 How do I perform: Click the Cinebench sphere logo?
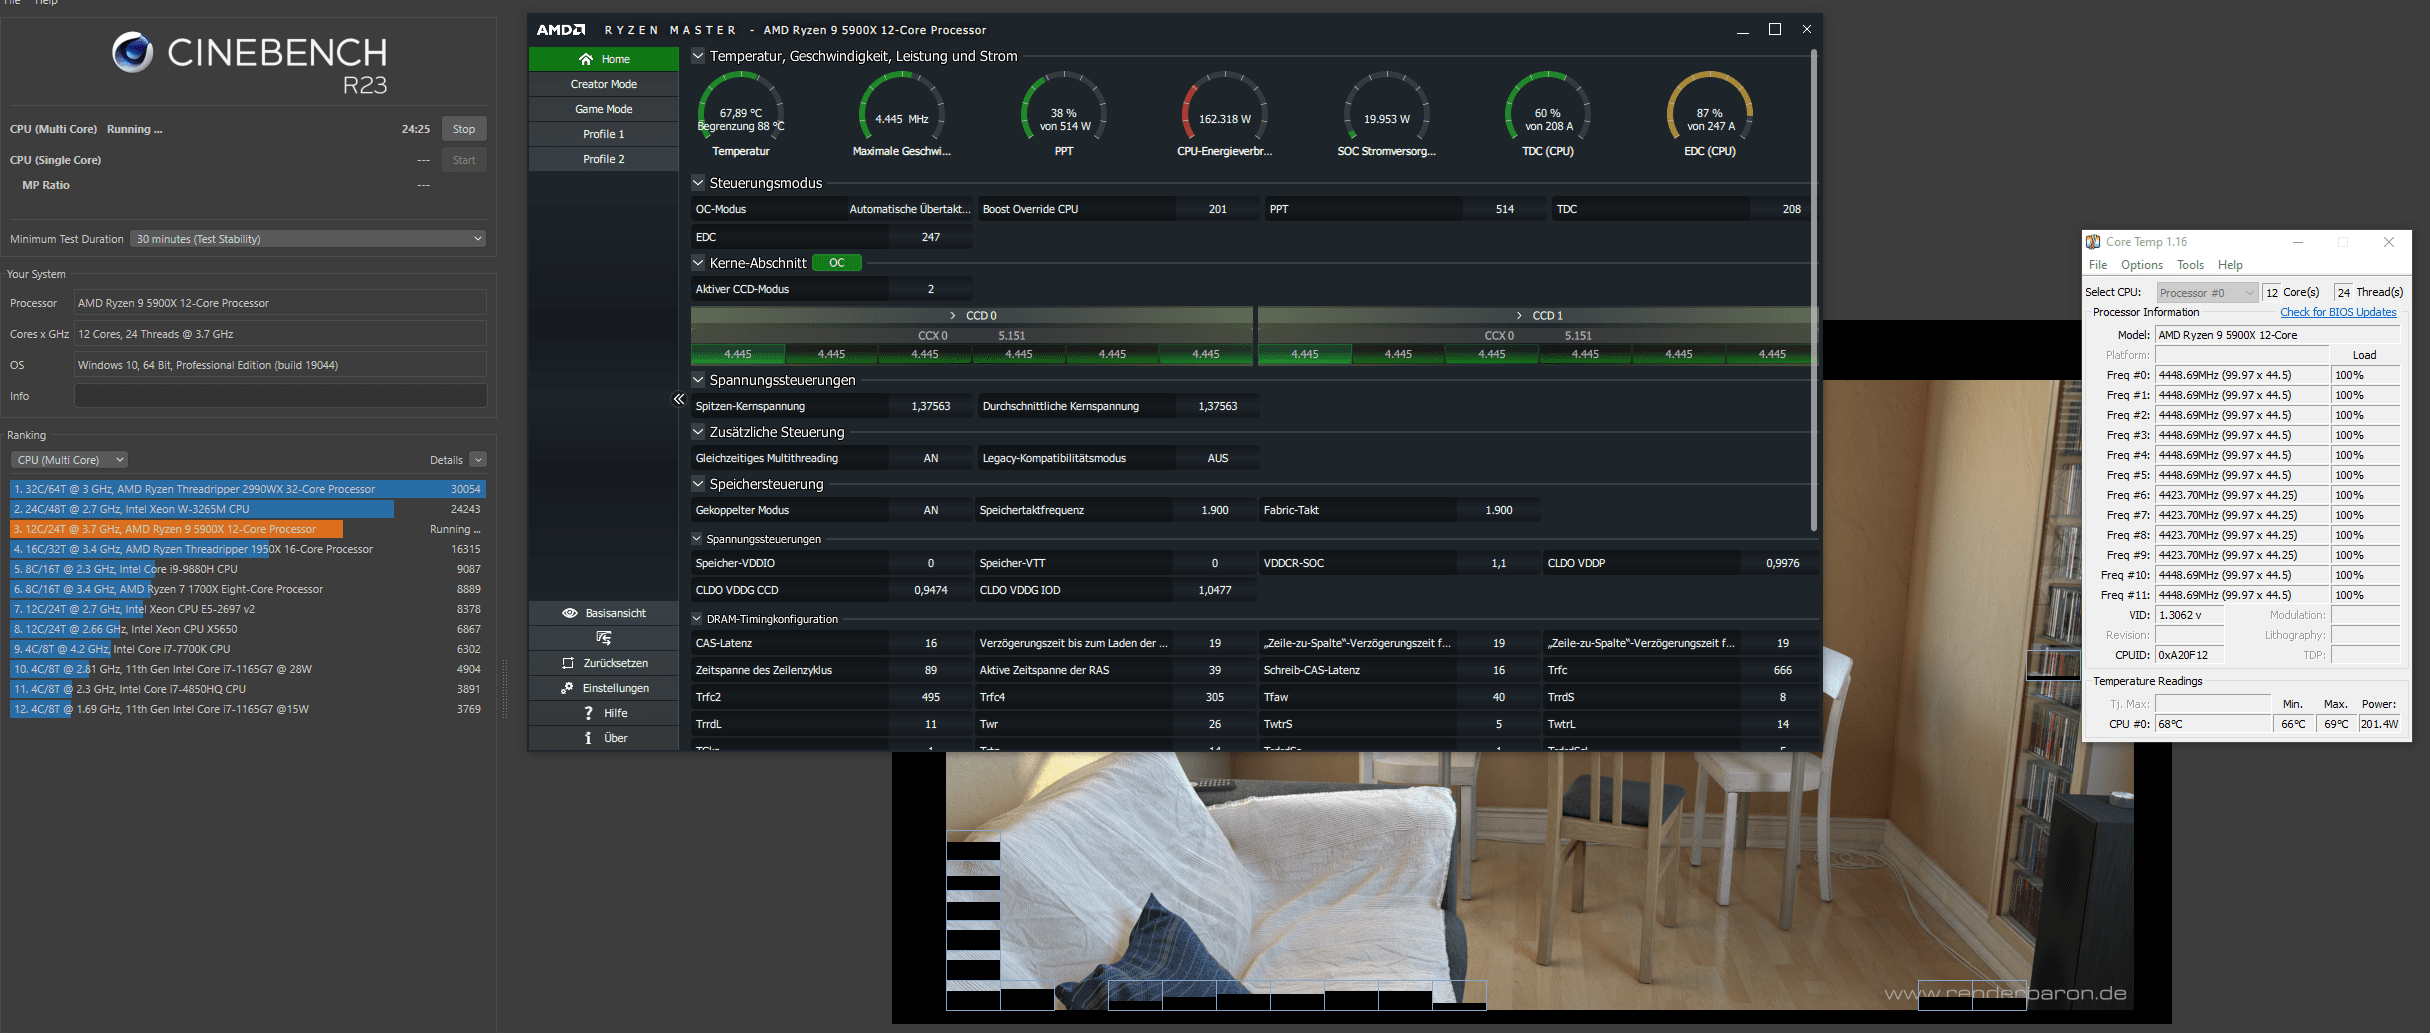[x=132, y=52]
